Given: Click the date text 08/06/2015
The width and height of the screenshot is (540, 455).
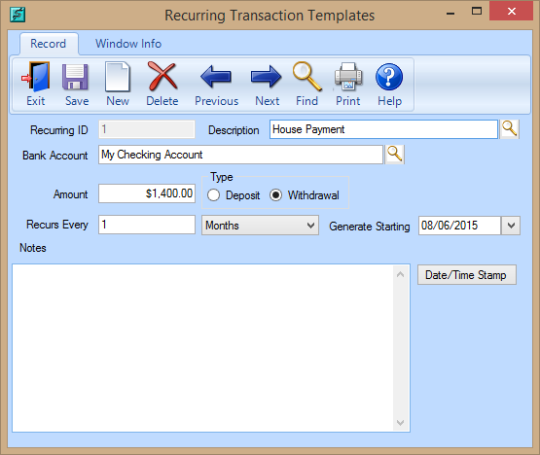Looking at the screenshot, I should tap(449, 226).
